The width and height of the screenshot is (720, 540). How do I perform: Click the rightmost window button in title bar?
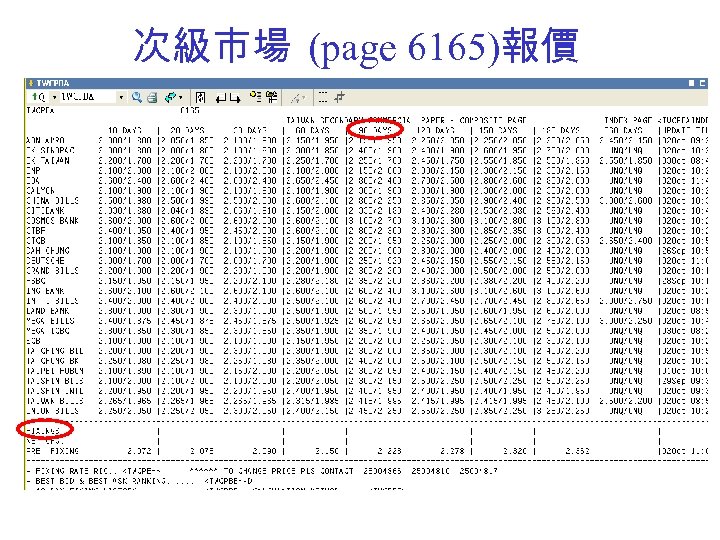pos(702,83)
